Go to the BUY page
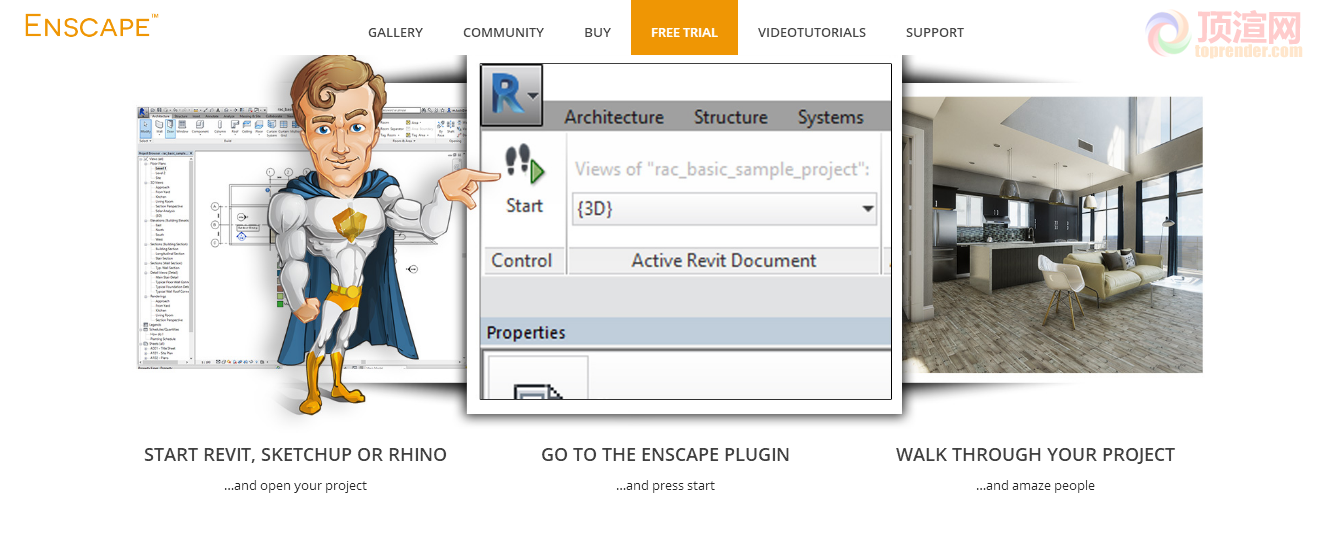This screenshot has height=537, width=1321. [597, 32]
